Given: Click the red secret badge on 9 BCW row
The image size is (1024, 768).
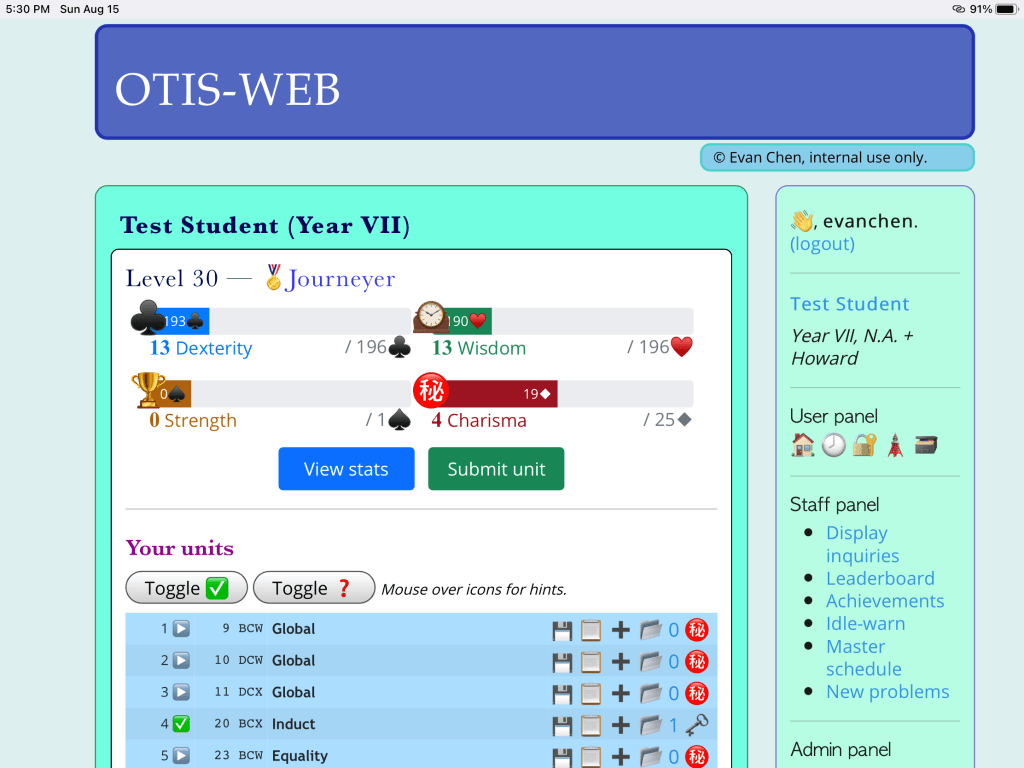Looking at the screenshot, I should click(x=697, y=630).
